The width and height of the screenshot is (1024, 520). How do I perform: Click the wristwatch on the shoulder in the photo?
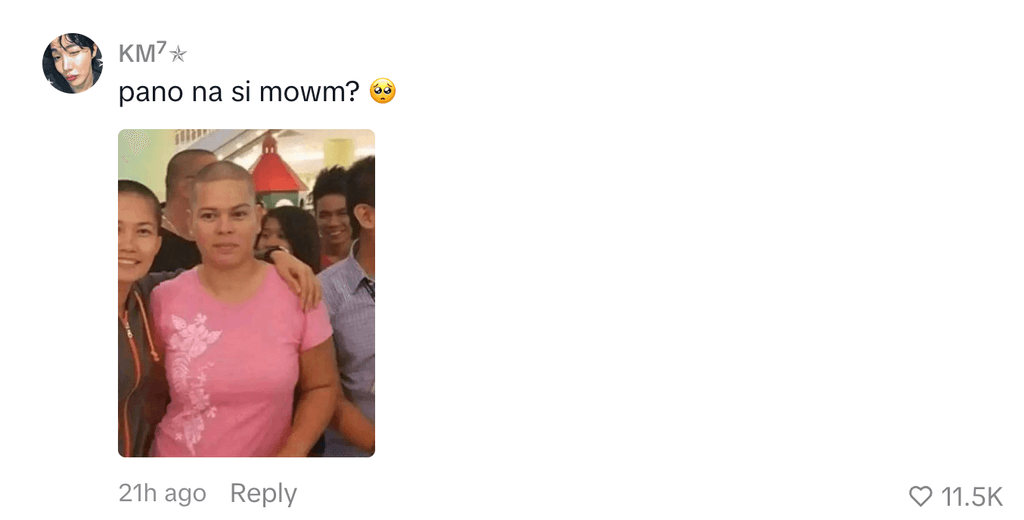tap(275, 252)
